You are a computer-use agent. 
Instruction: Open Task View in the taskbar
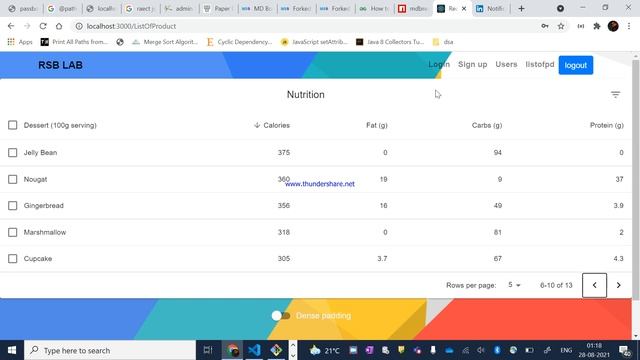coord(208,350)
